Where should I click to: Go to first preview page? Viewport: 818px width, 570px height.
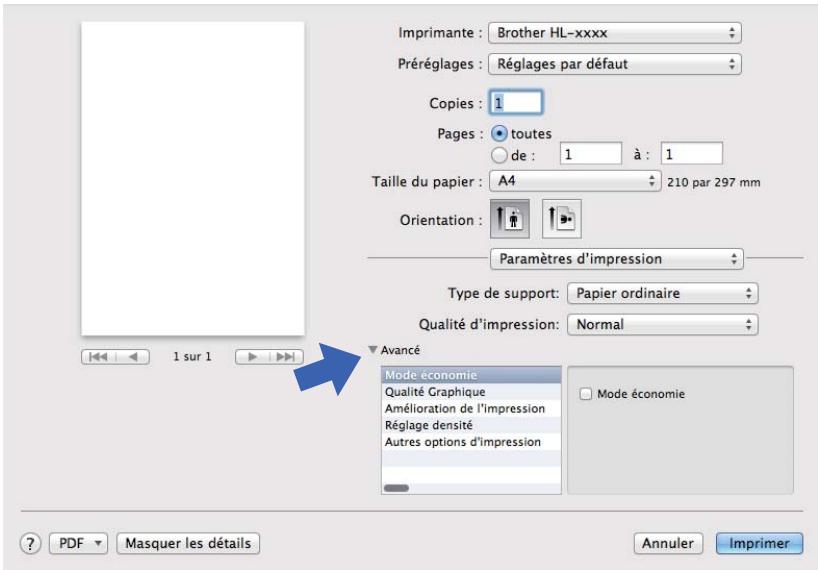point(99,357)
